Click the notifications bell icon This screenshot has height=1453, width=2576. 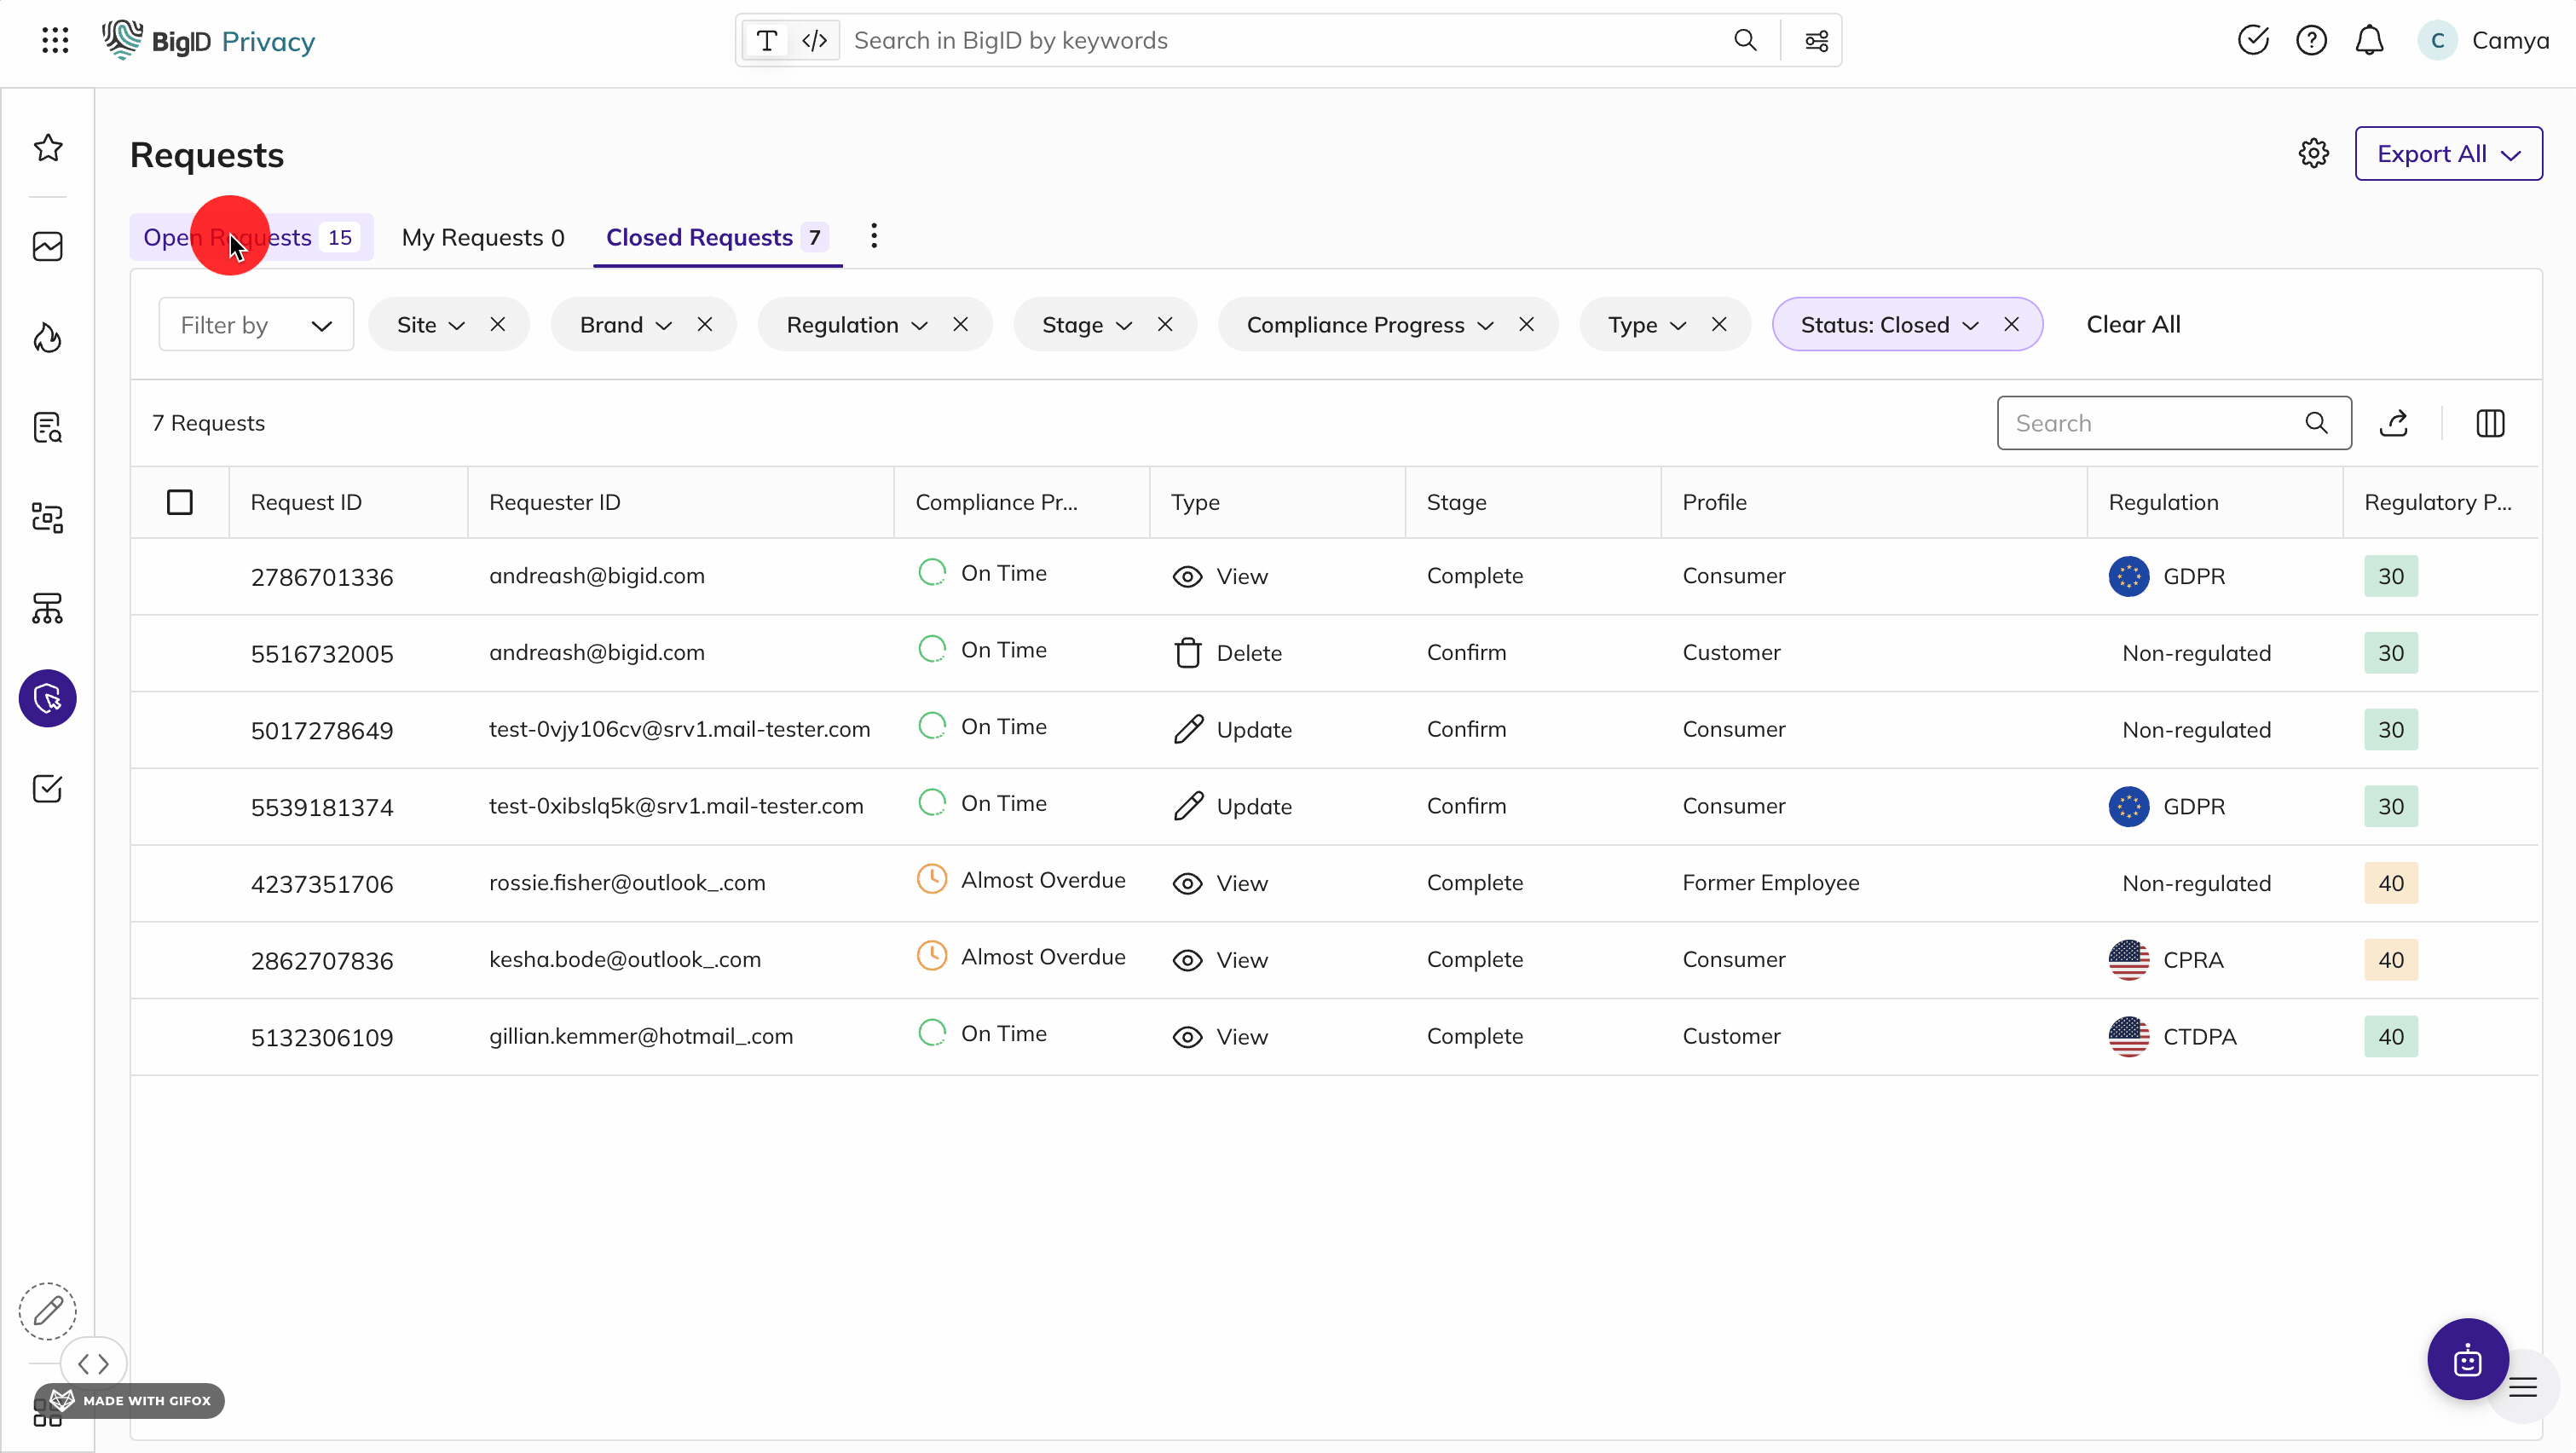coord(2369,39)
